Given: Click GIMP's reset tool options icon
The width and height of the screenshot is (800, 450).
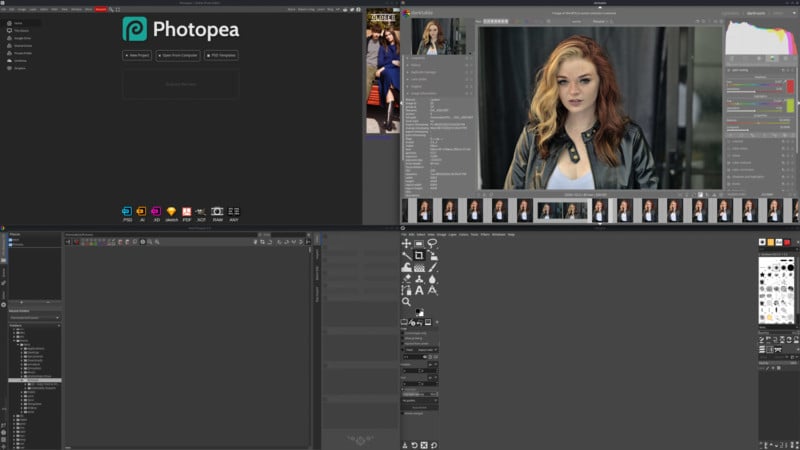Looking at the screenshot, I should click(x=434, y=445).
